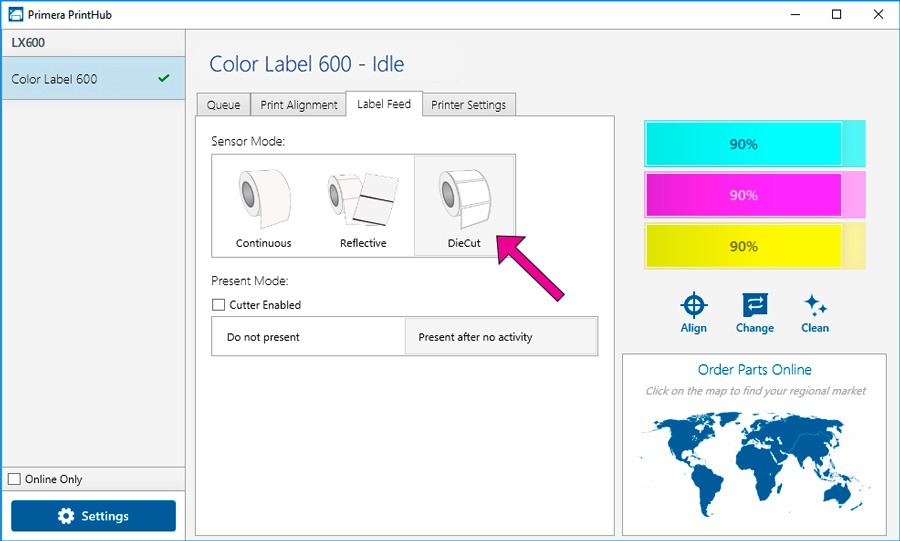Click the world map to order parts
The width and height of the screenshot is (900, 541).
click(754, 462)
